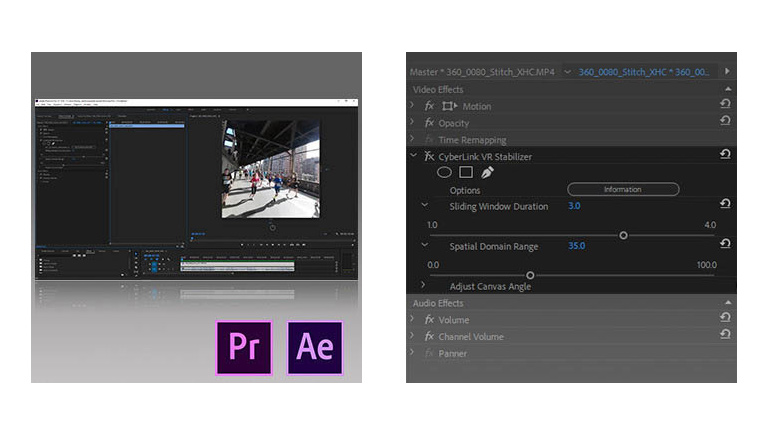Disable the CyberLink VR Stabilizer fx toggle
Viewport: 770px width, 435px height.
pyautogui.click(x=429, y=156)
